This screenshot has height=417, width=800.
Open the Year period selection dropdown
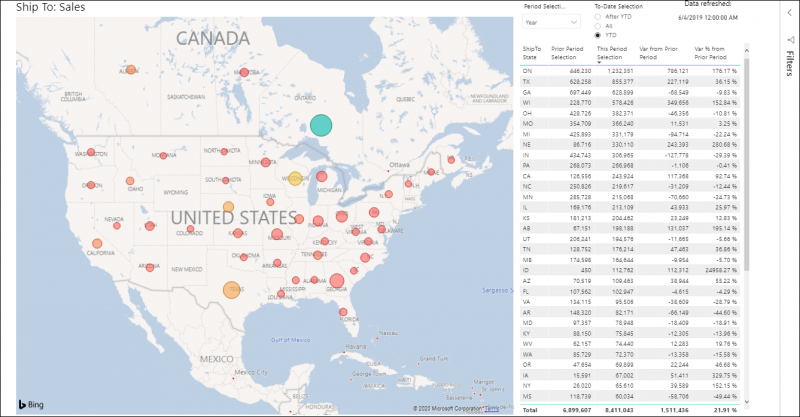point(551,22)
